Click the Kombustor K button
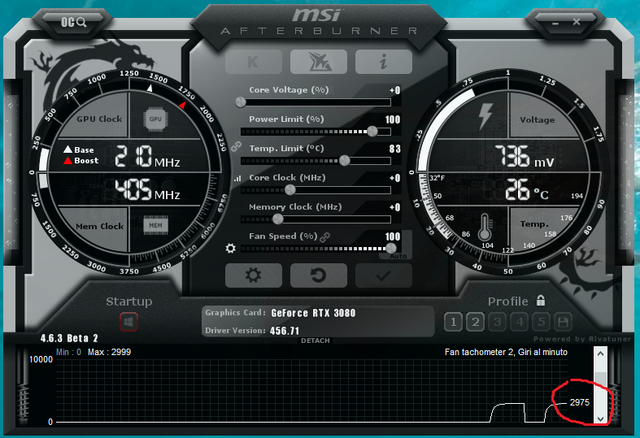Image resolution: width=640 pixels, height=438 pixels. tap(253, 62)
